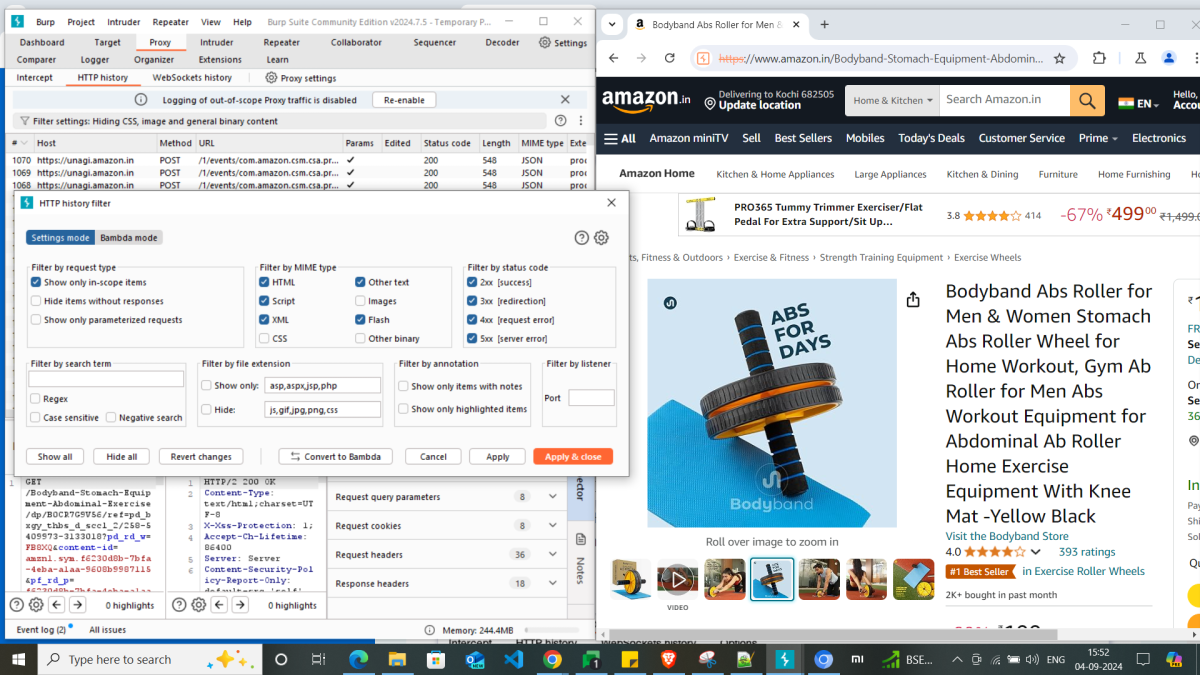Viewport: 1200px width, 675px height.
Task: Open Proxy settings via its gear icon
Action: (271, 78)
